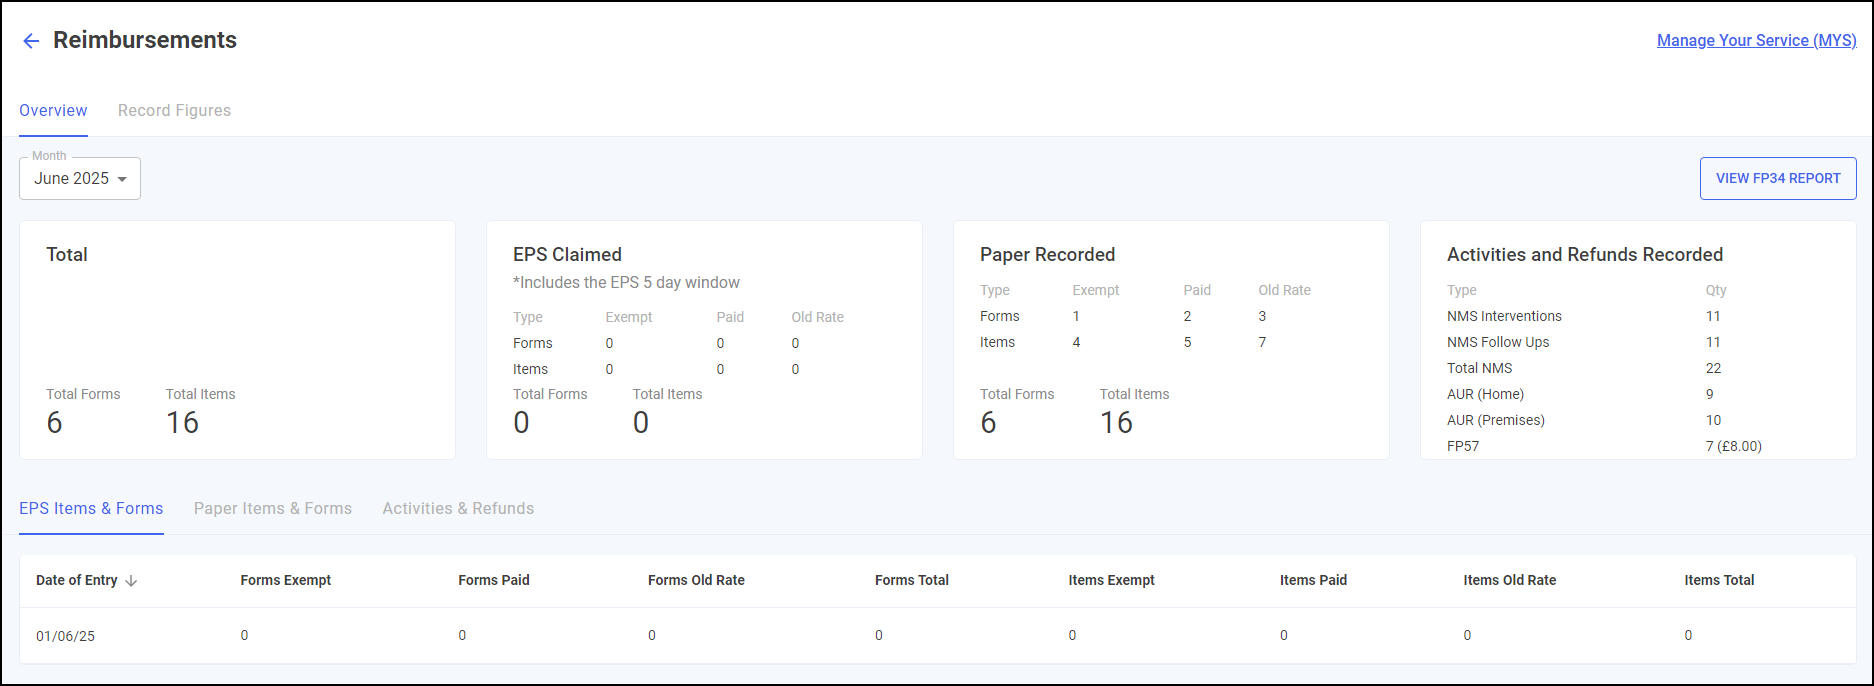The width and height of the screenshot is (1874, 686).
Task: Click the Forms Exempt column header
Action: pyautogui.click(x=285, y=581)
